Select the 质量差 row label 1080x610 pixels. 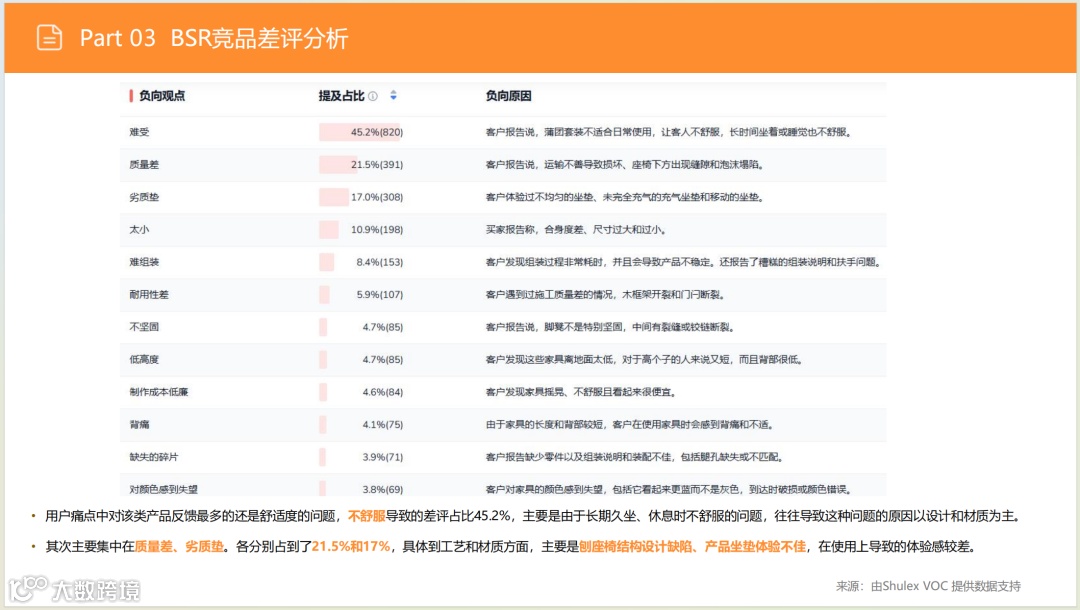coord(144,165)
